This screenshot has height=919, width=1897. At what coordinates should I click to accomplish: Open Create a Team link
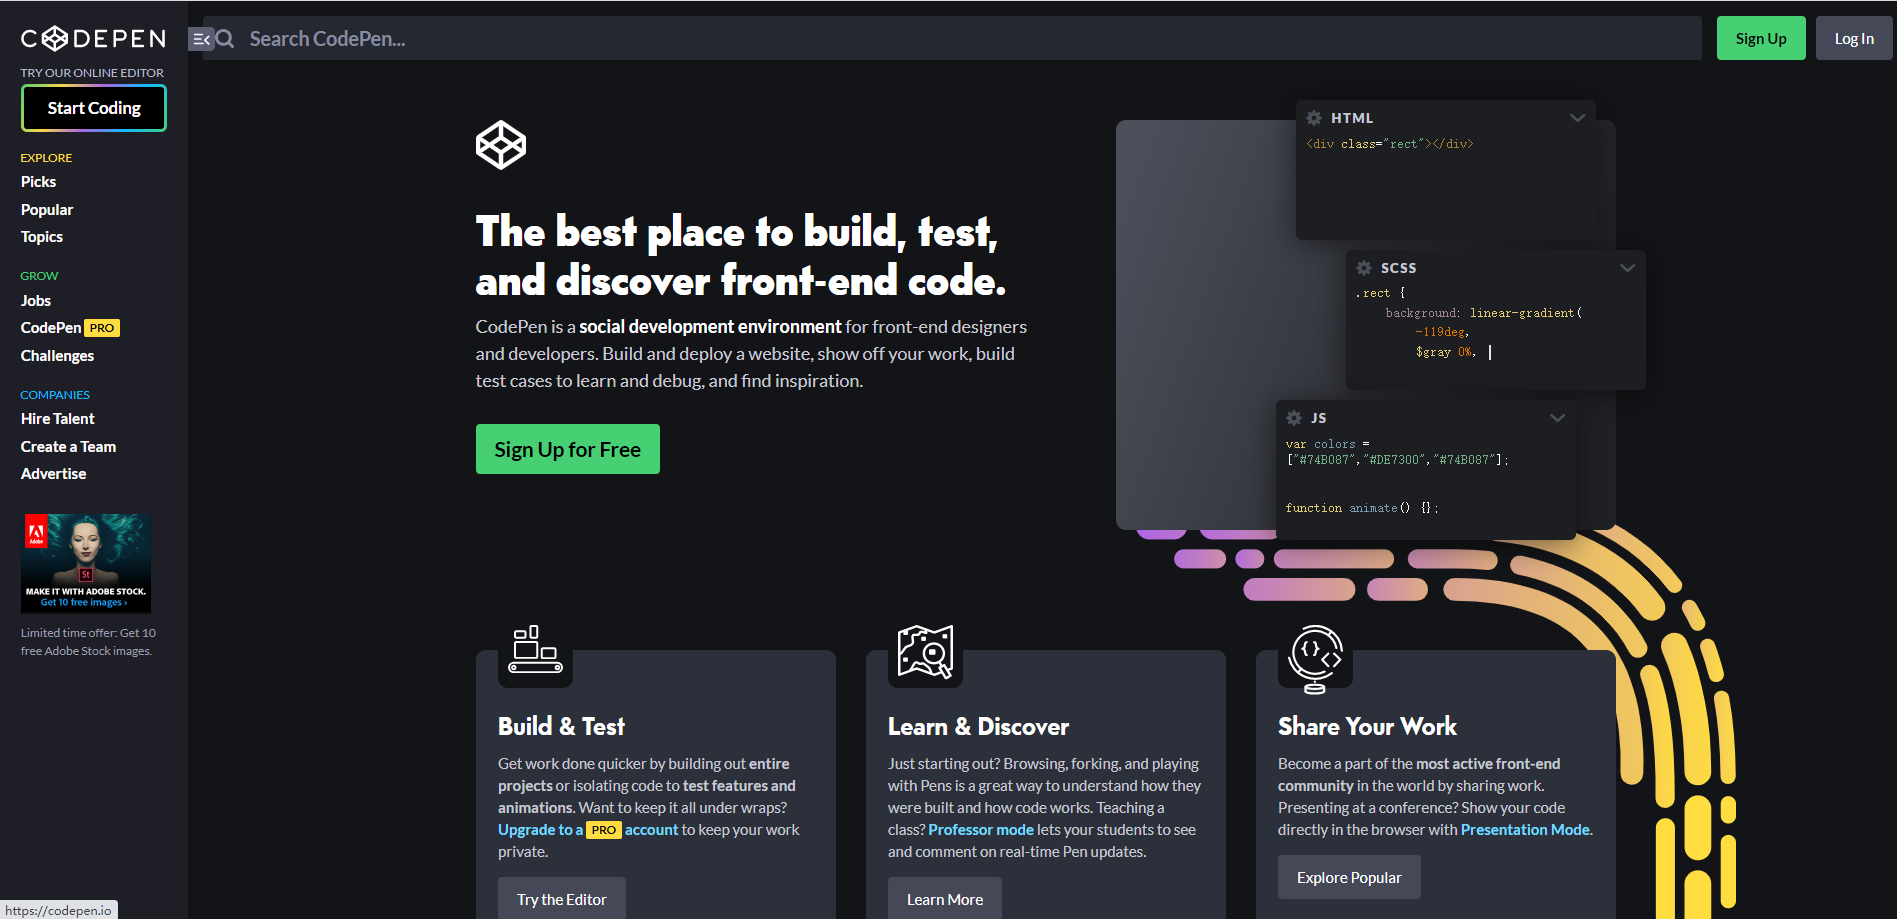pyautogui.click(x=68, y=447)
